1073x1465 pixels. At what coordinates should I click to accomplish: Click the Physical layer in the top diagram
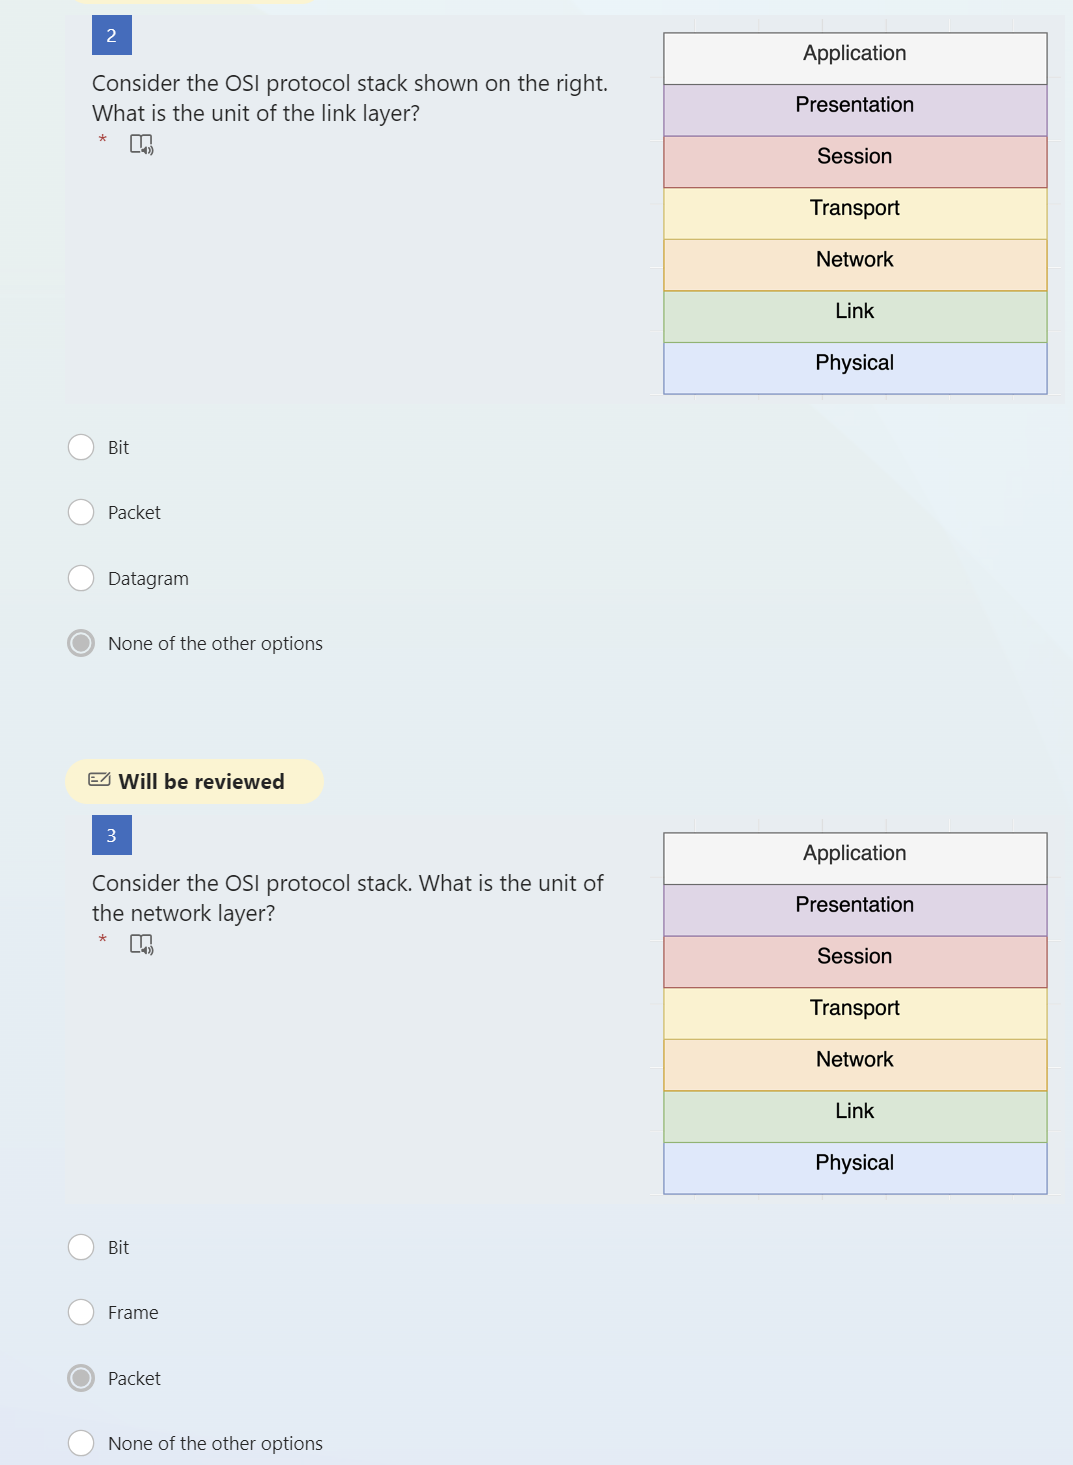[x=854, y=363]
